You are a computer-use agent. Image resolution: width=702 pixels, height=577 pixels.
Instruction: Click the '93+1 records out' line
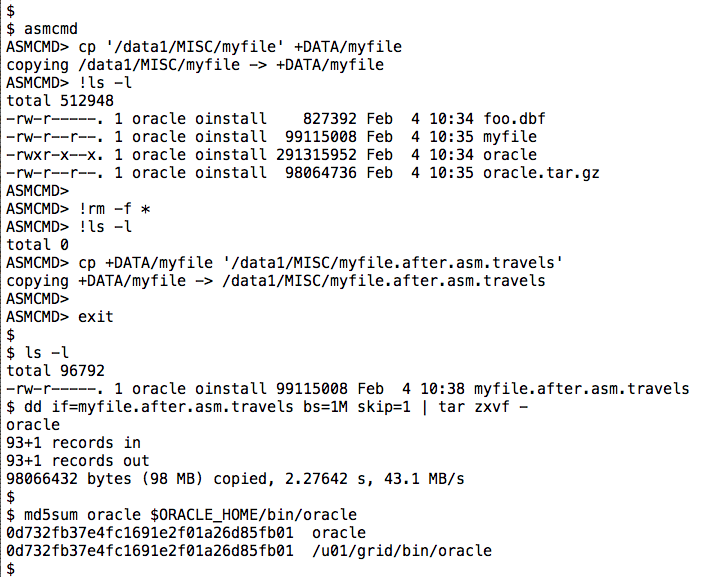[77, 461]
